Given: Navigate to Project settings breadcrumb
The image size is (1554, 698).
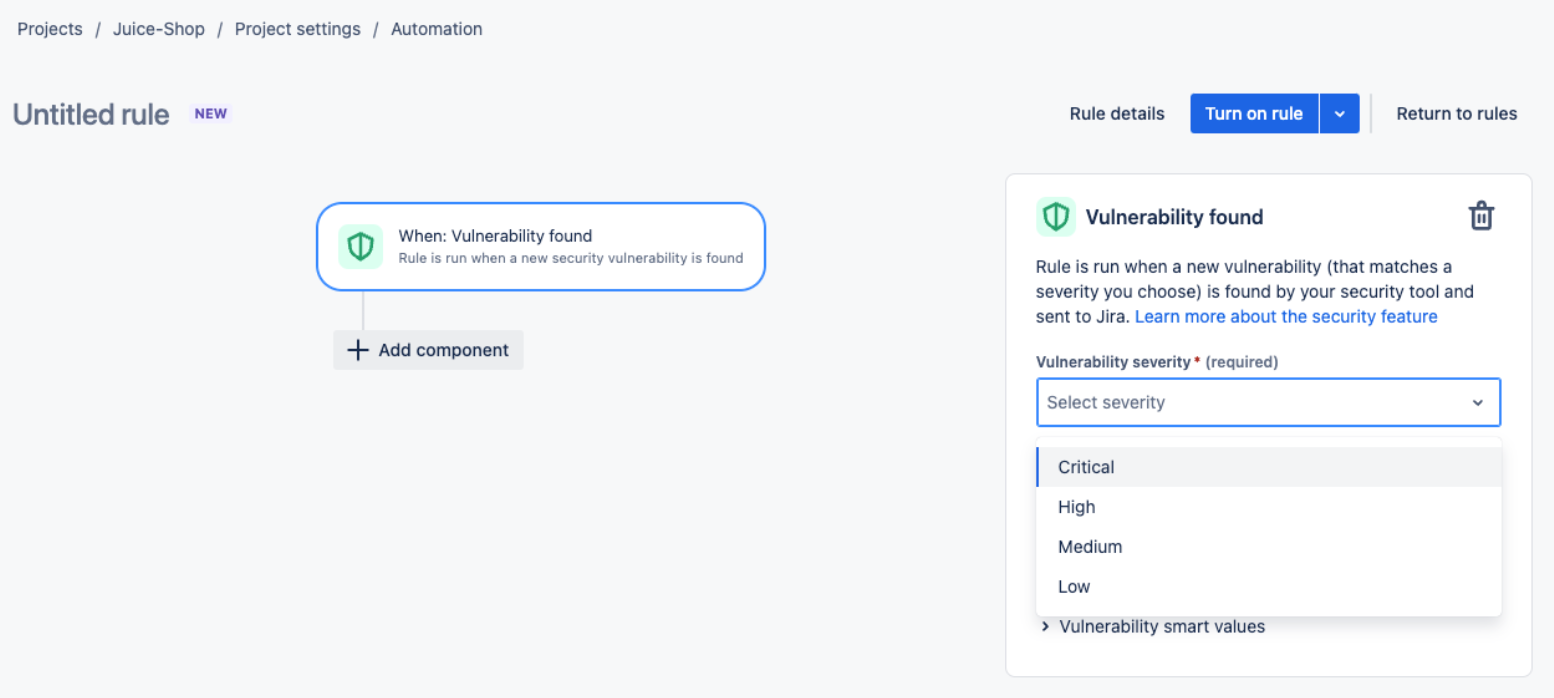Looking at the screenshot, I should (x=297, y=29).
